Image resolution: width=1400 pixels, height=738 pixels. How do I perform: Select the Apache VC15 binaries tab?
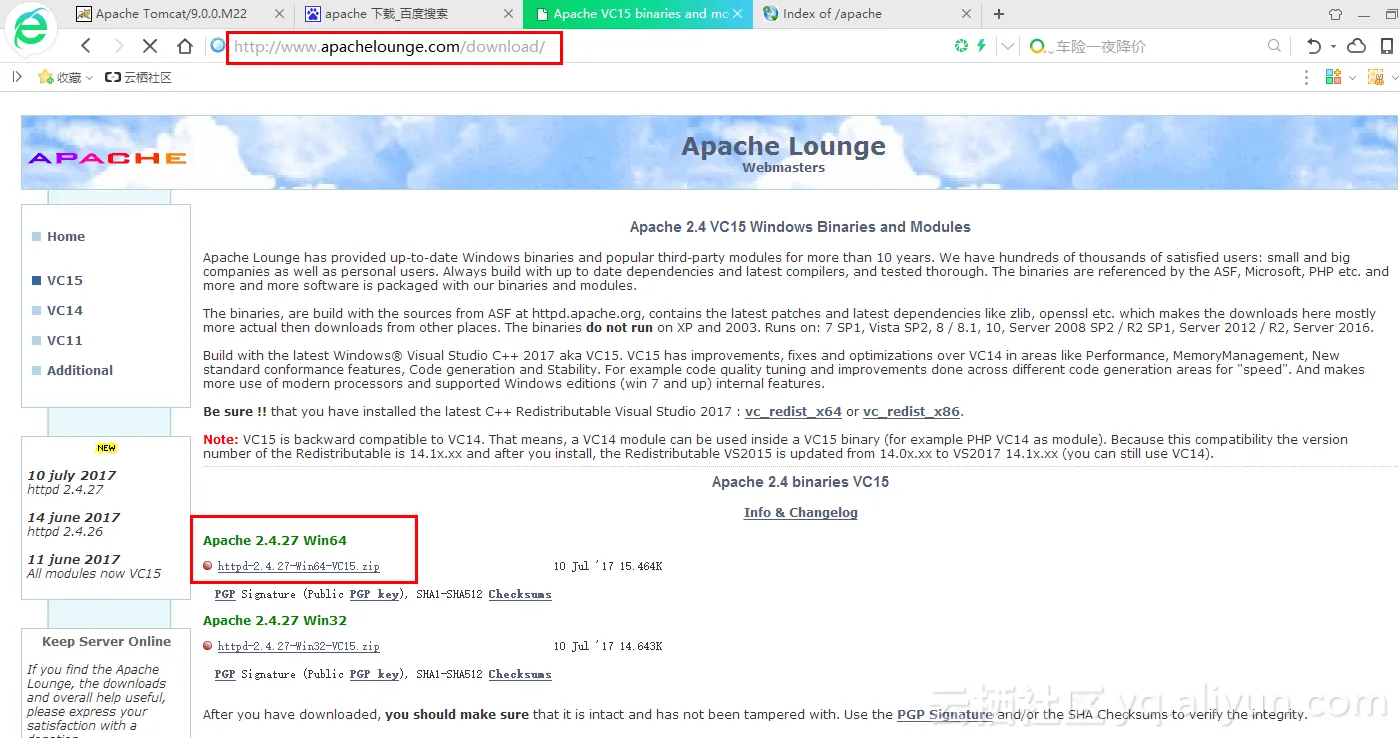pos(637,14)
